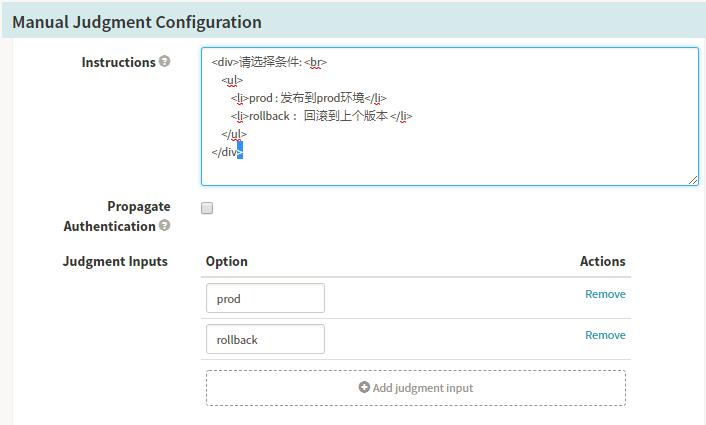Click the help icon beside Instructions
This screenshot has height=425, width=706.
165,62
